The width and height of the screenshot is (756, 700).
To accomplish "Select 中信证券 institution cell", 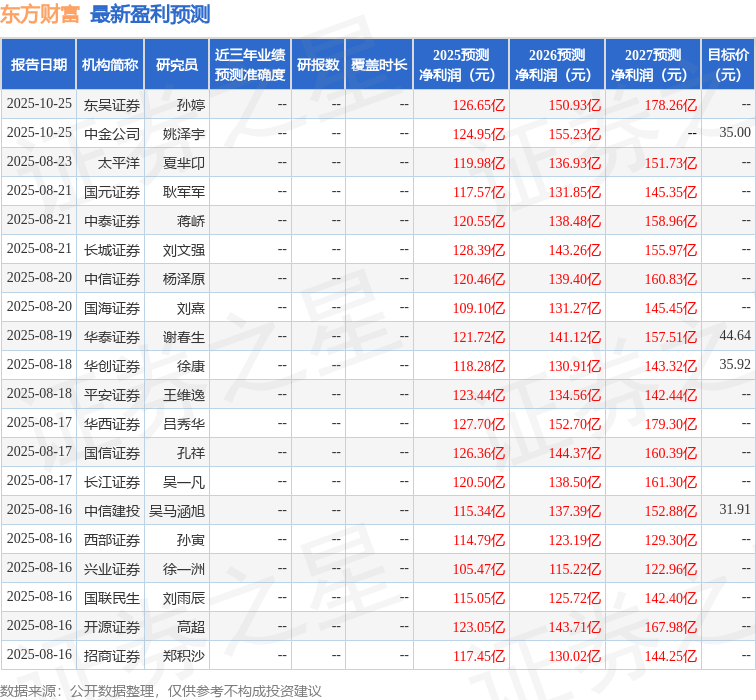I will tap(112, 279).
